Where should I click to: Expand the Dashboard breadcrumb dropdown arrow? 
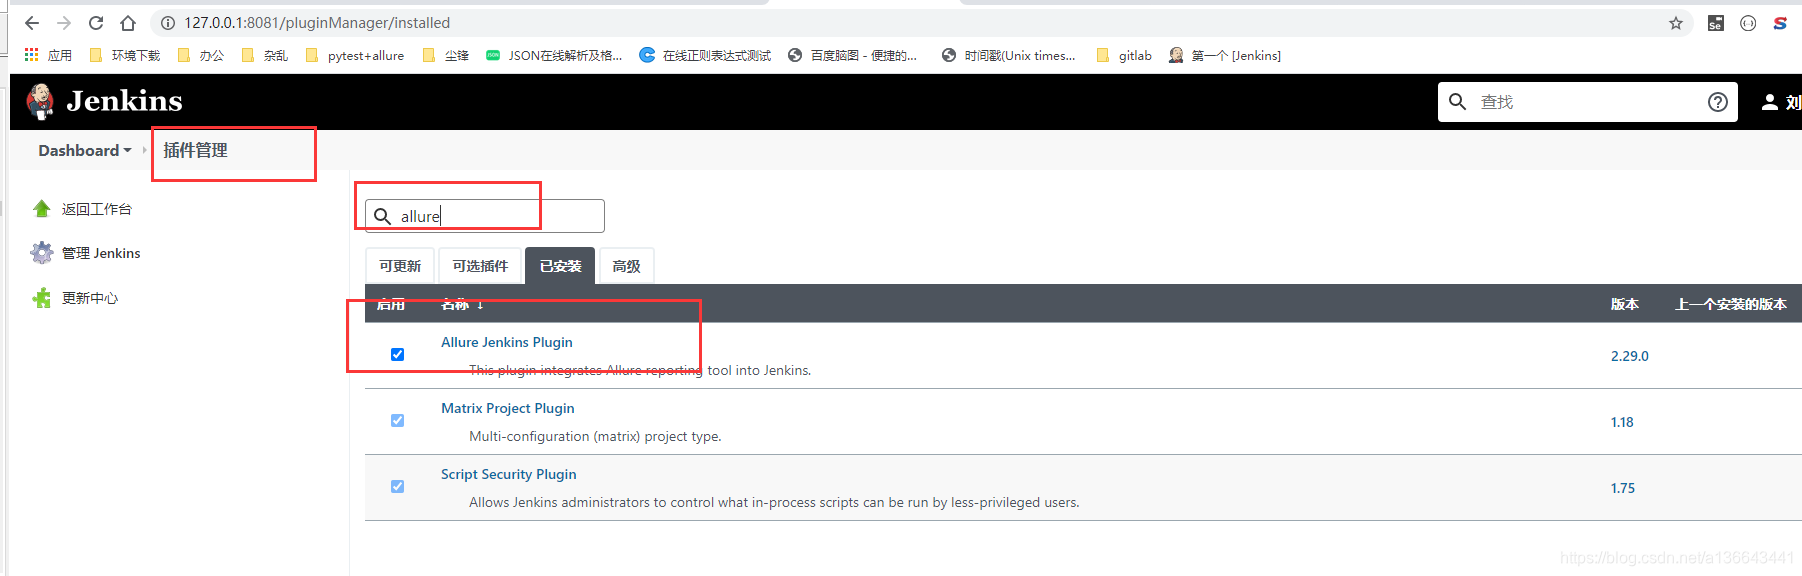click(127, 151)
